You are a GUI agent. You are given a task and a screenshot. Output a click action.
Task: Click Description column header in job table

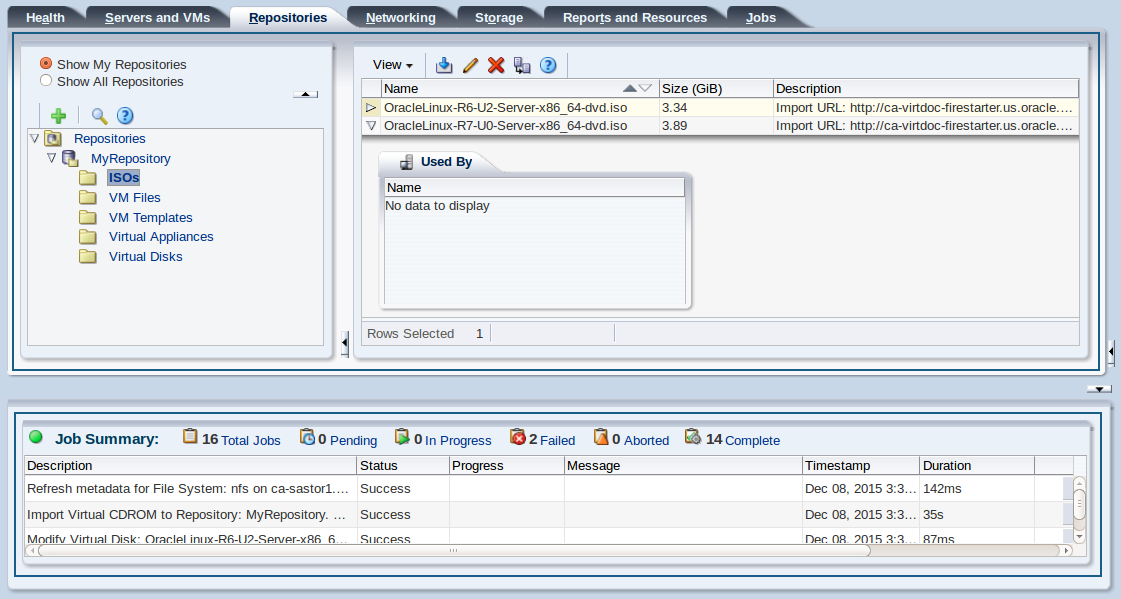191,465
